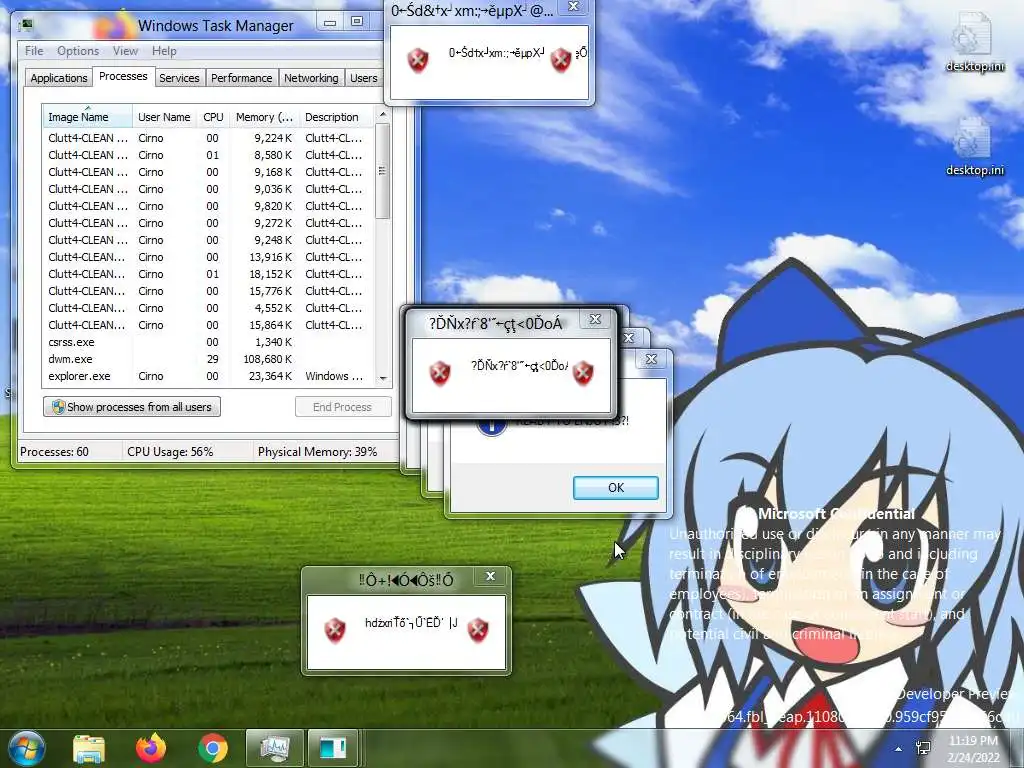Click the Processes: 60 status entry
This screenshot has width=1024, height=768.
(x=54, y=452)
